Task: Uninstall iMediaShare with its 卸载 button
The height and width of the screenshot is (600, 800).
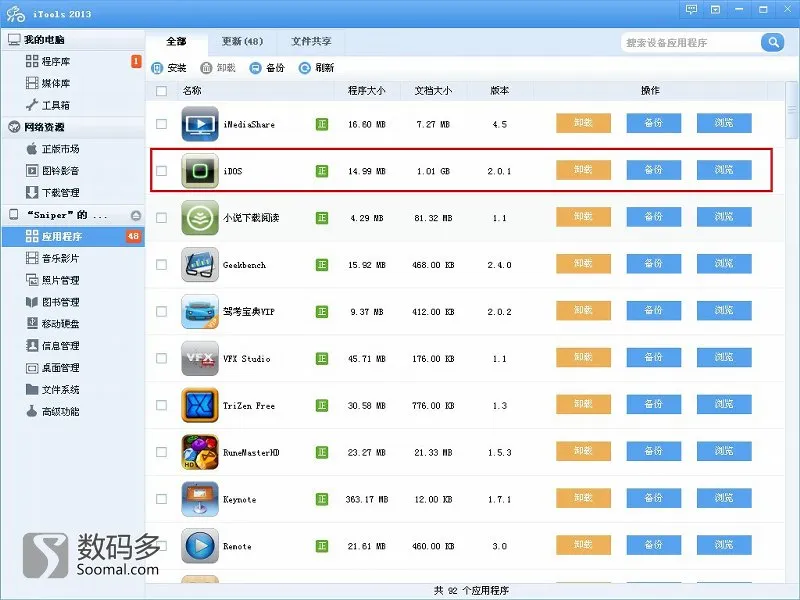Action: coord(583,123)
